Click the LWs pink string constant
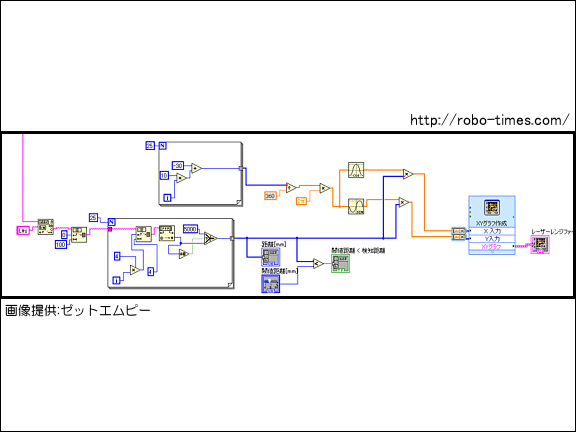 coord(23,231)
